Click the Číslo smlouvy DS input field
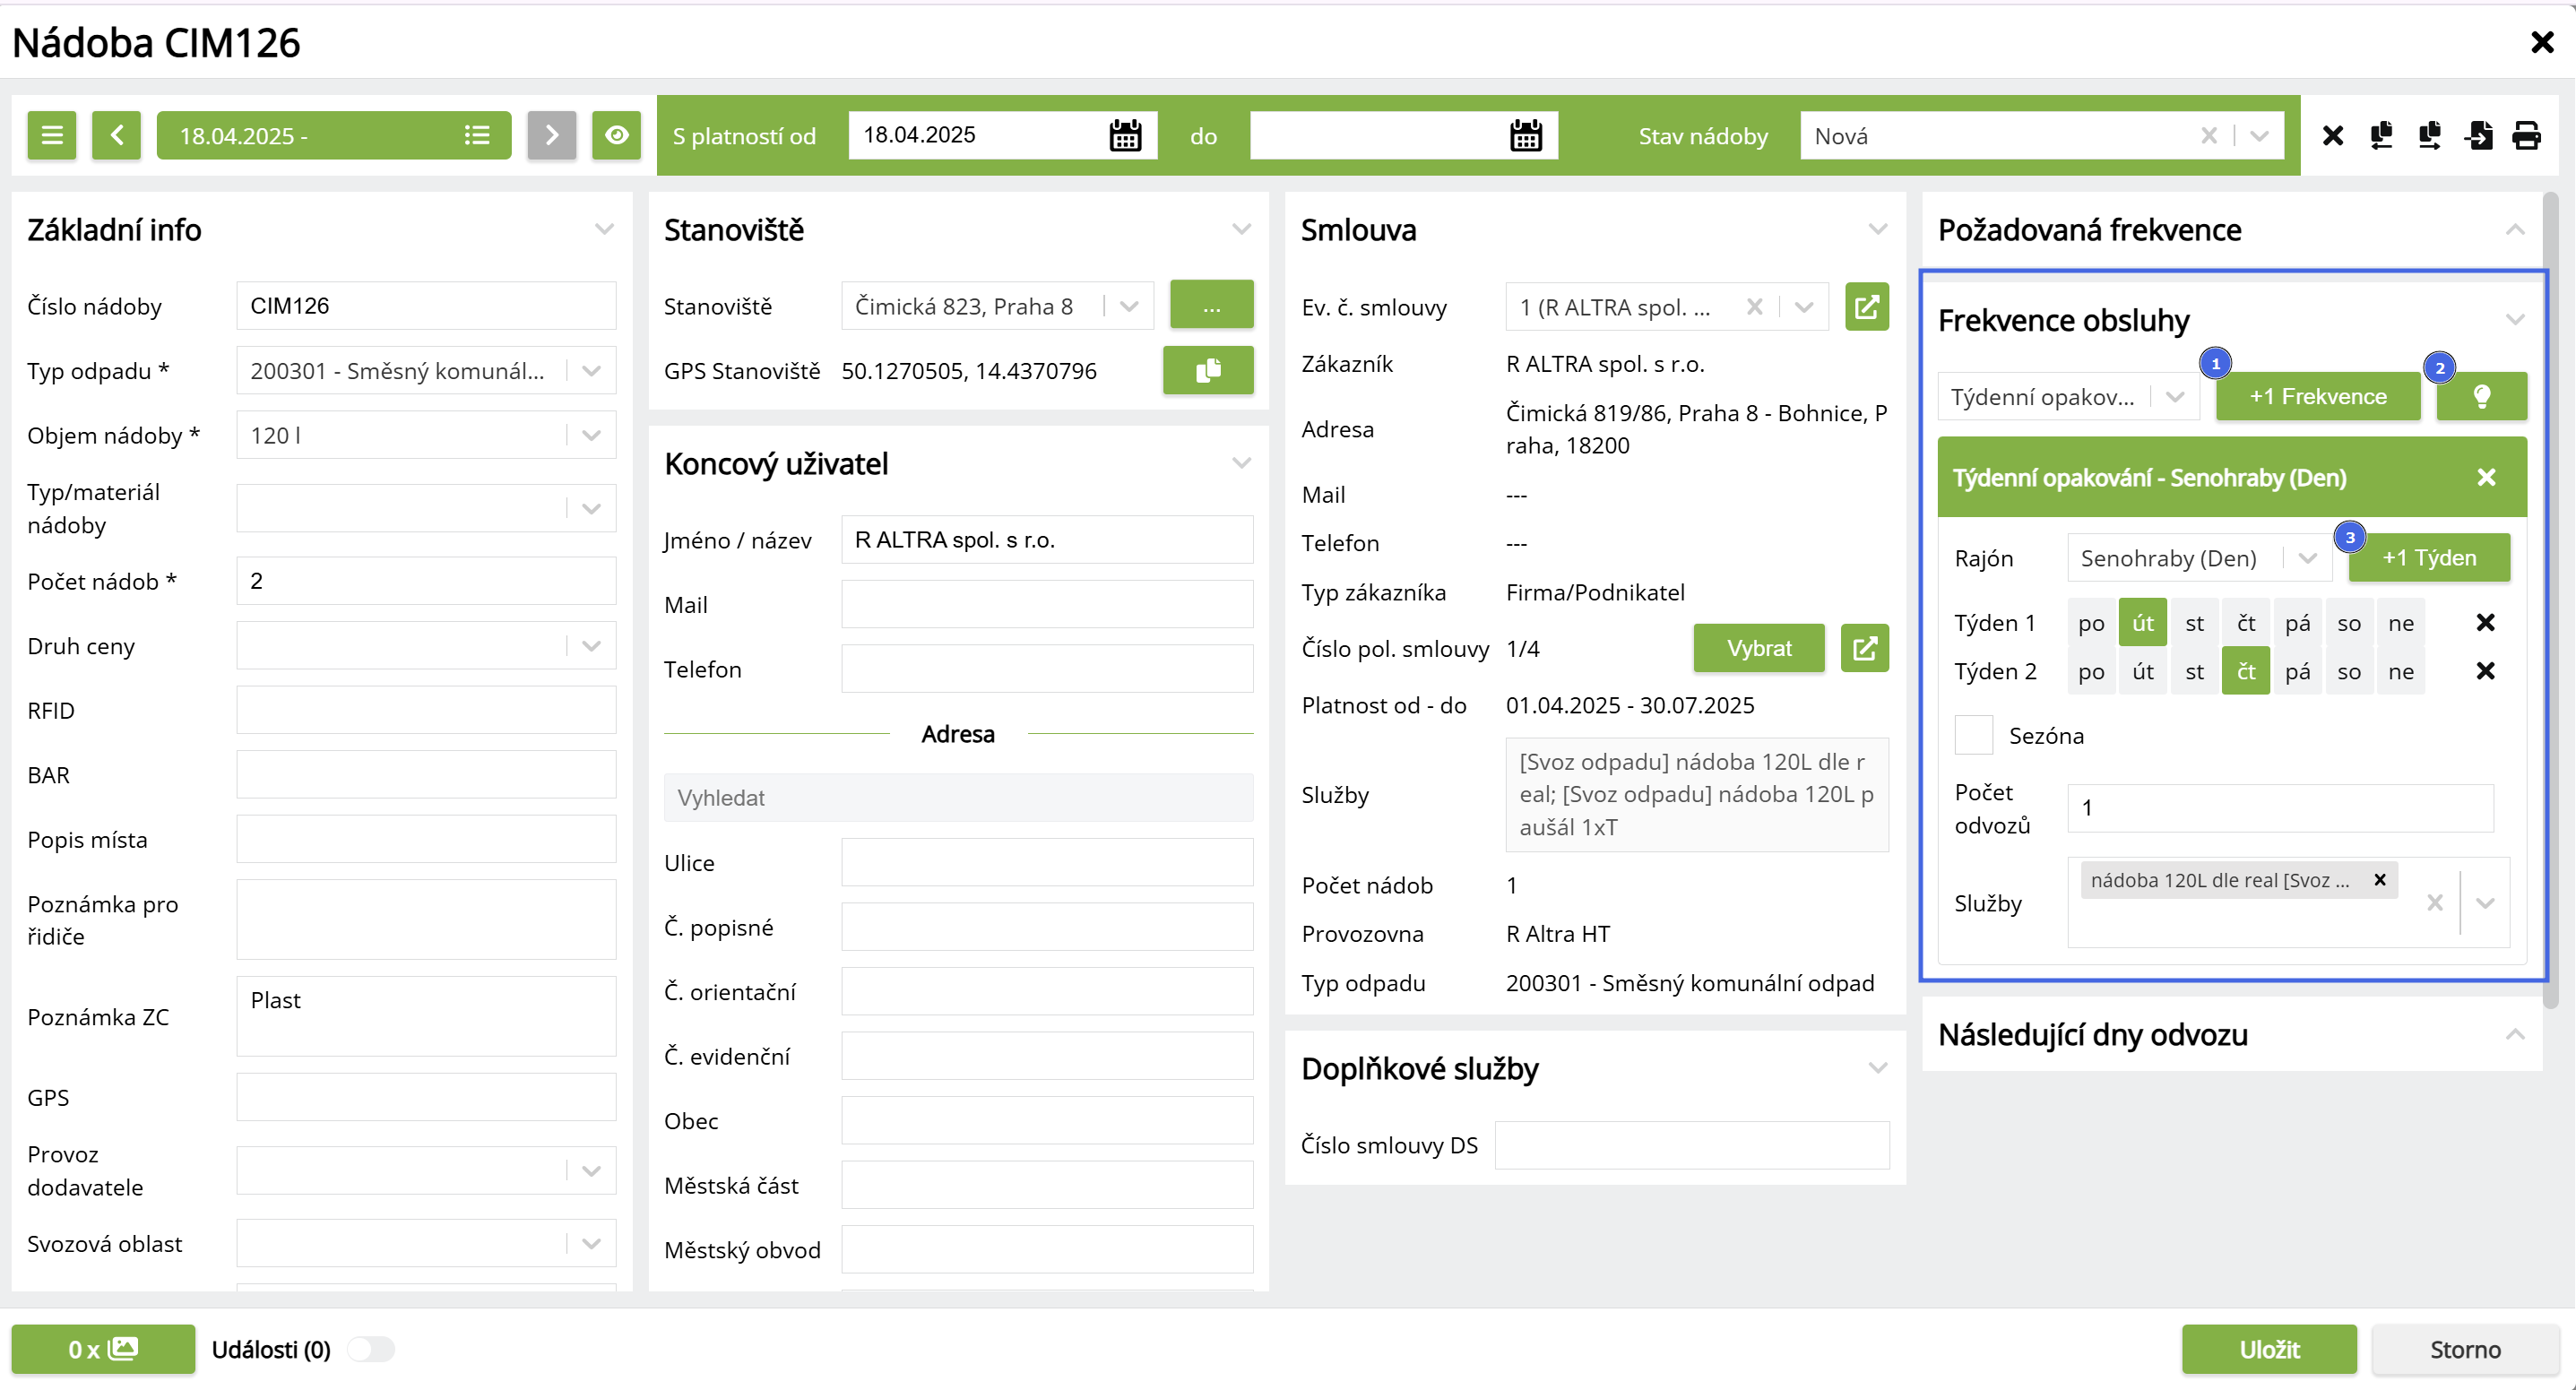This screenshot has width=2576, height=1390. pos(1691,1145)
